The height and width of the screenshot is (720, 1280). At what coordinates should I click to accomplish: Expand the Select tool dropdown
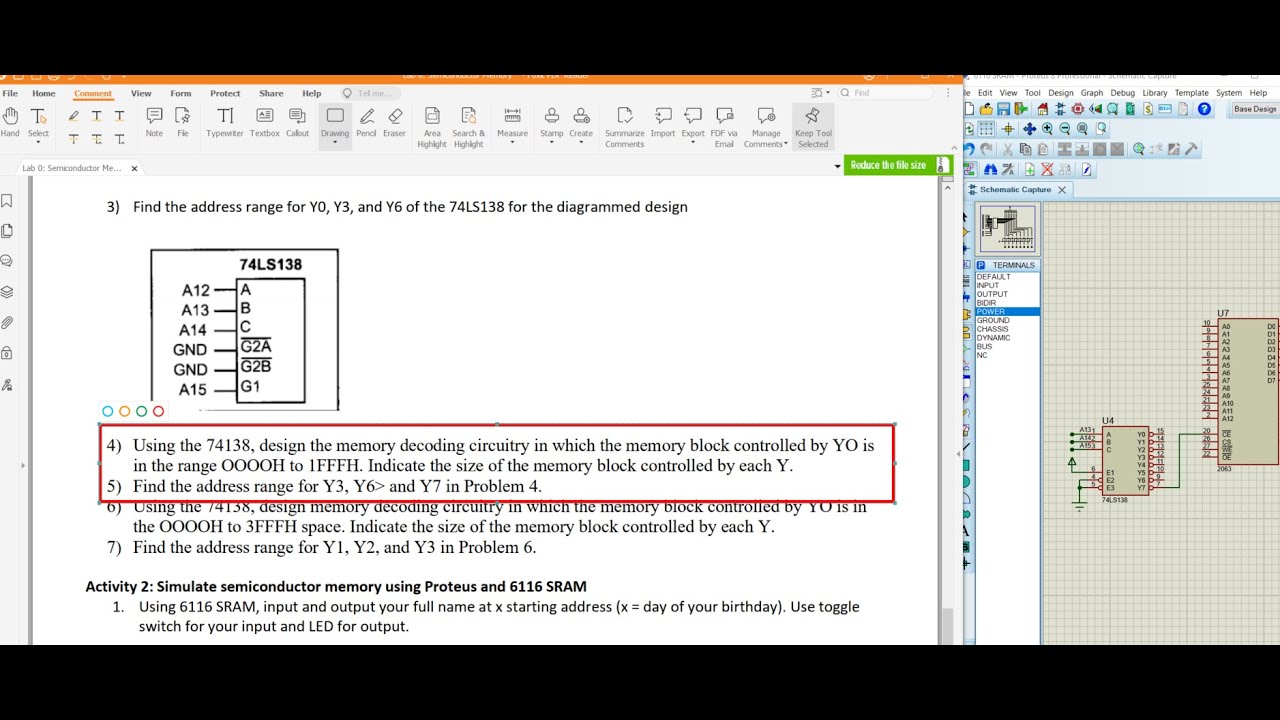tap(38, 142)
